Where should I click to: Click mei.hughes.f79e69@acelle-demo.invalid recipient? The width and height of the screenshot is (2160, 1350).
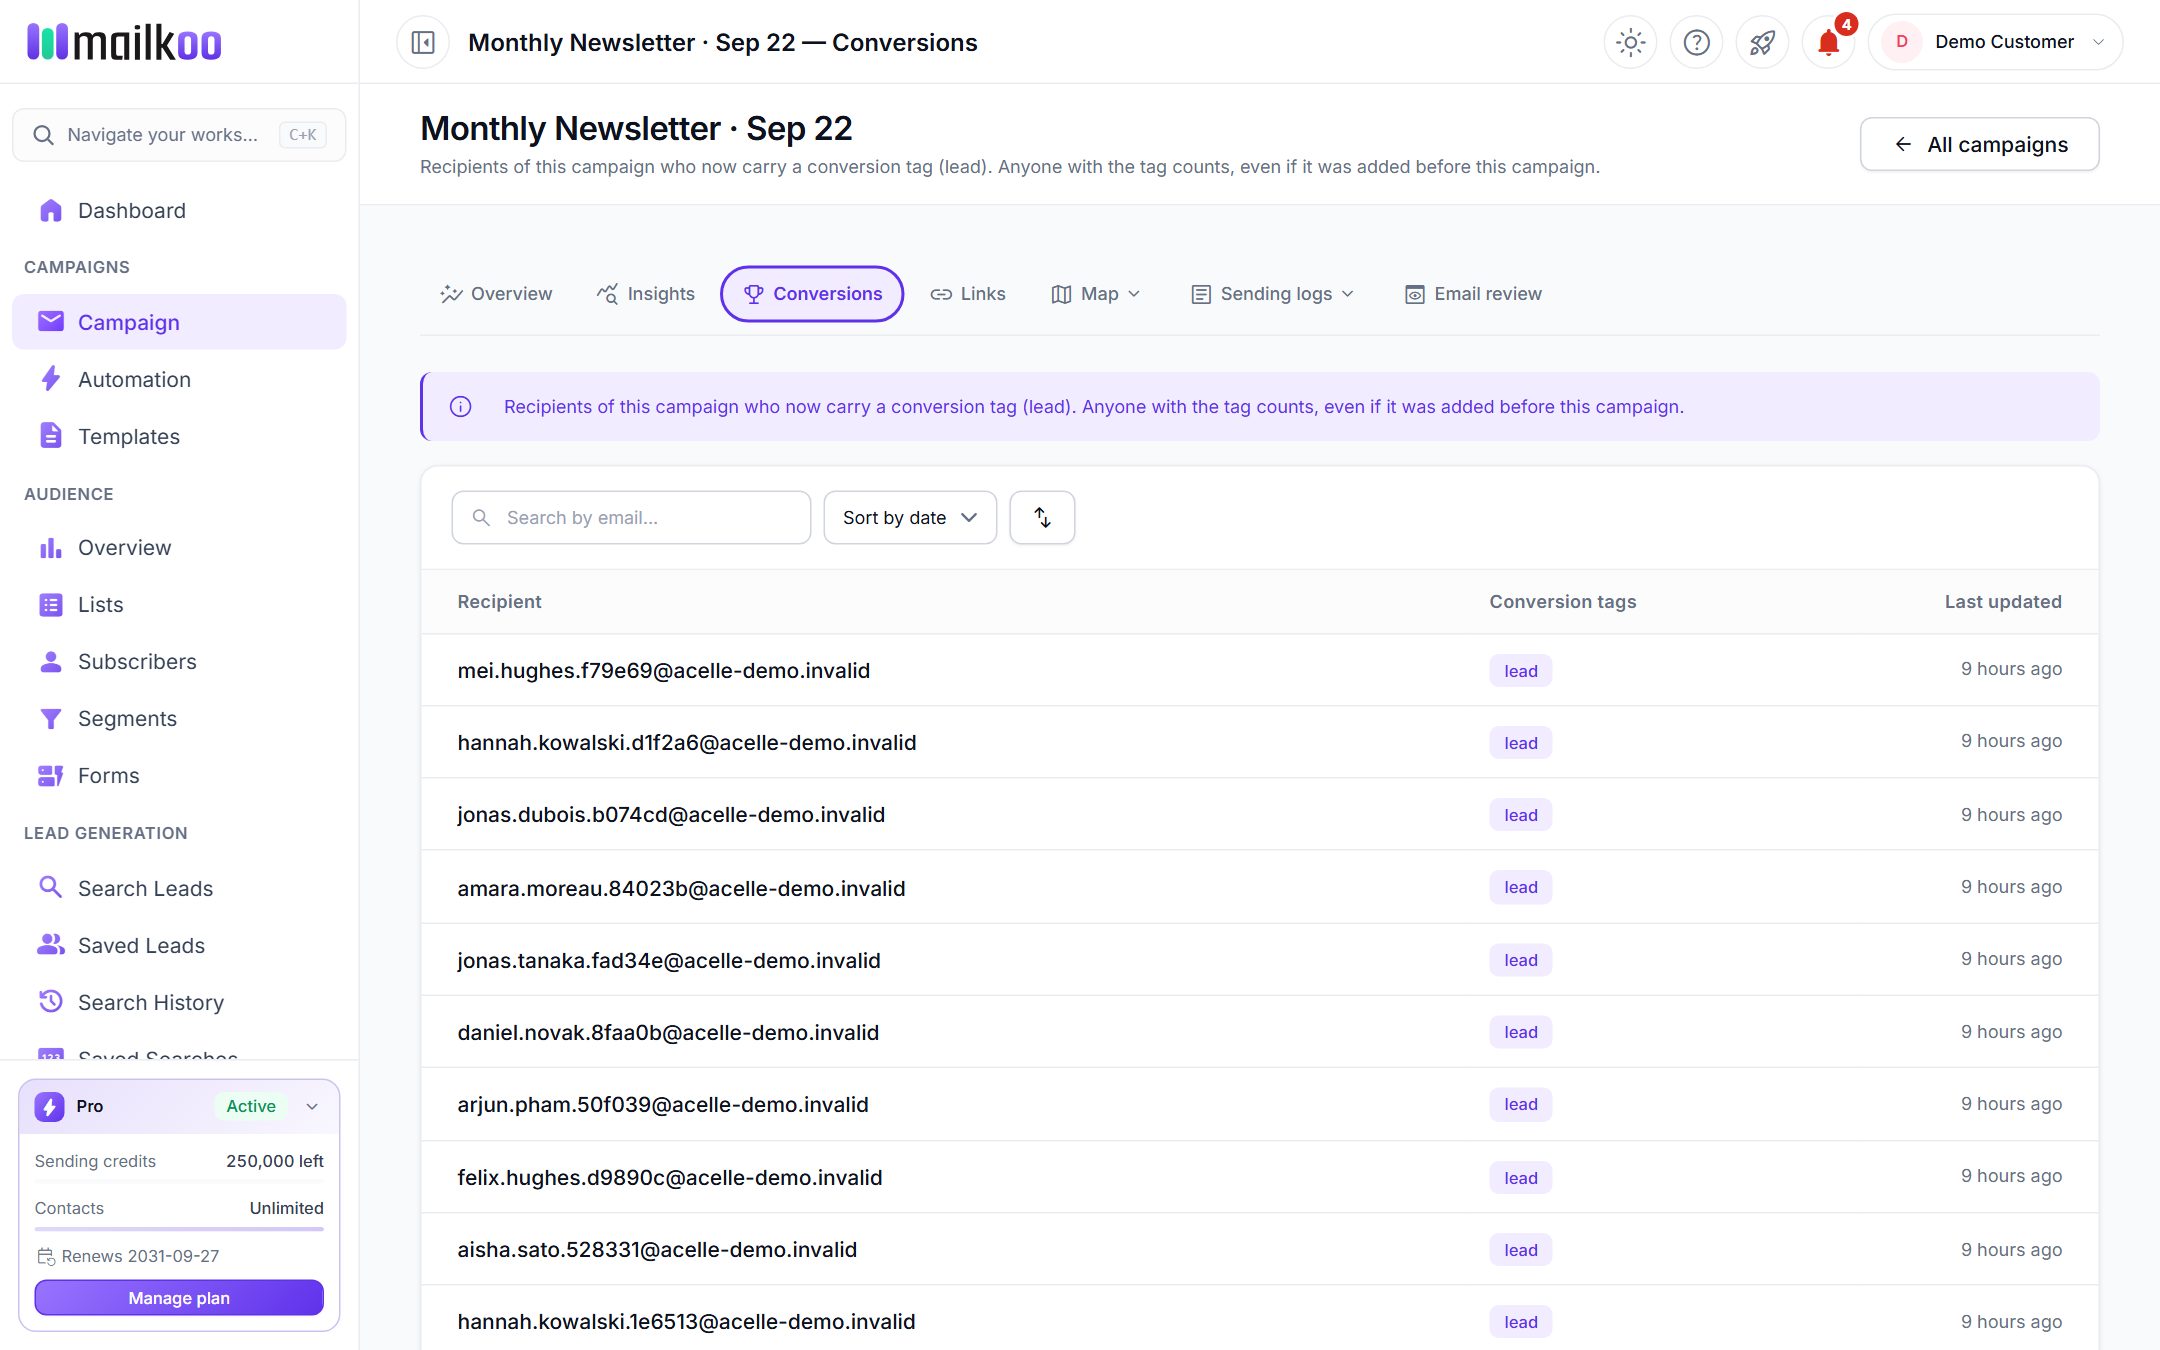tap(664, 670)
